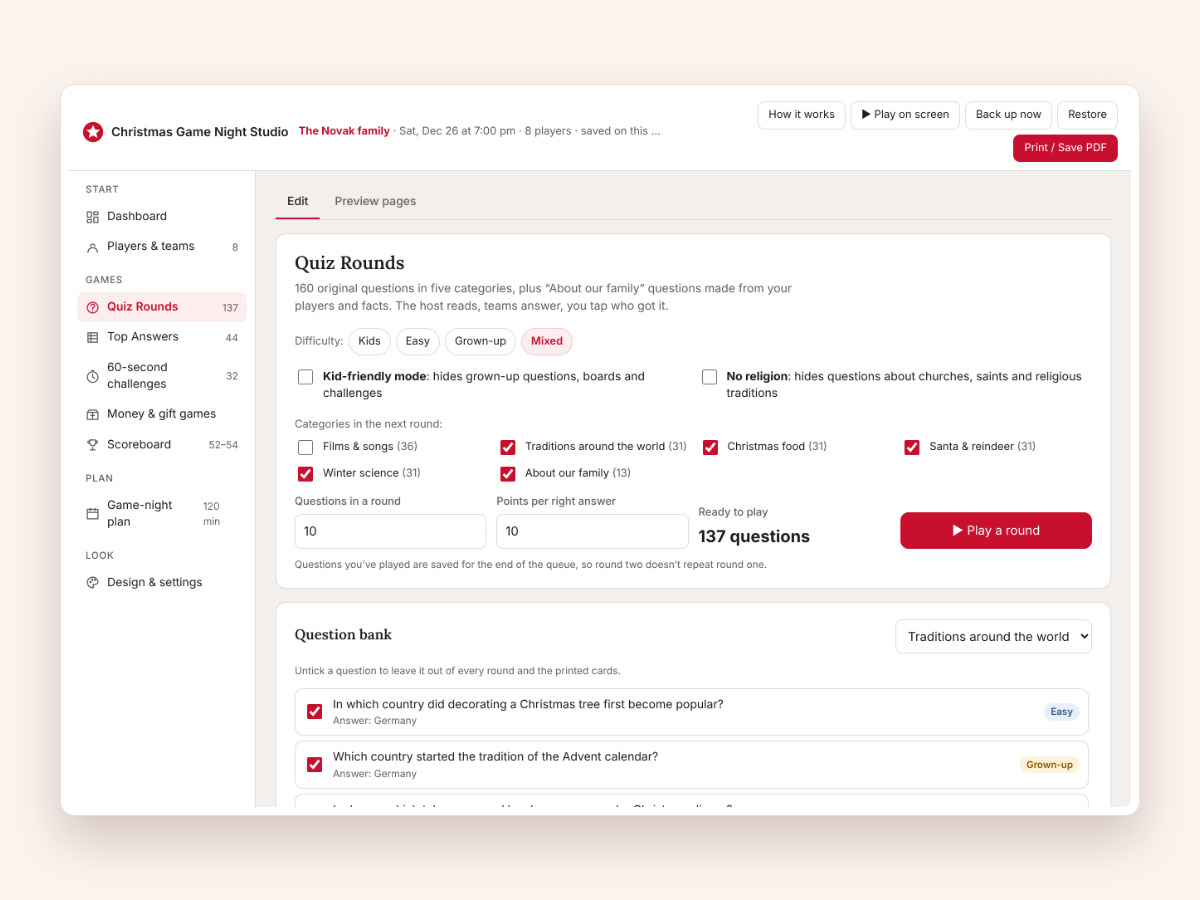Click the Design & settings palette icon

click(93, 583)
